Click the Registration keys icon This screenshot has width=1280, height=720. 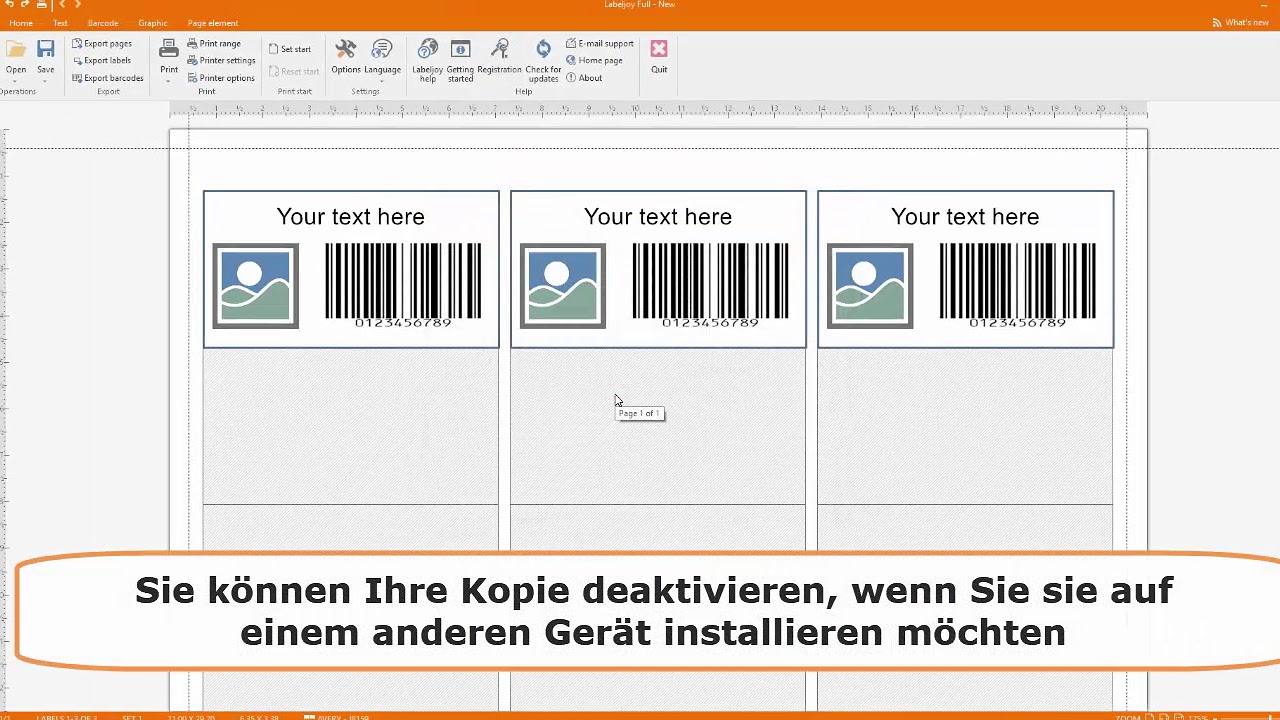pos(500,50)
